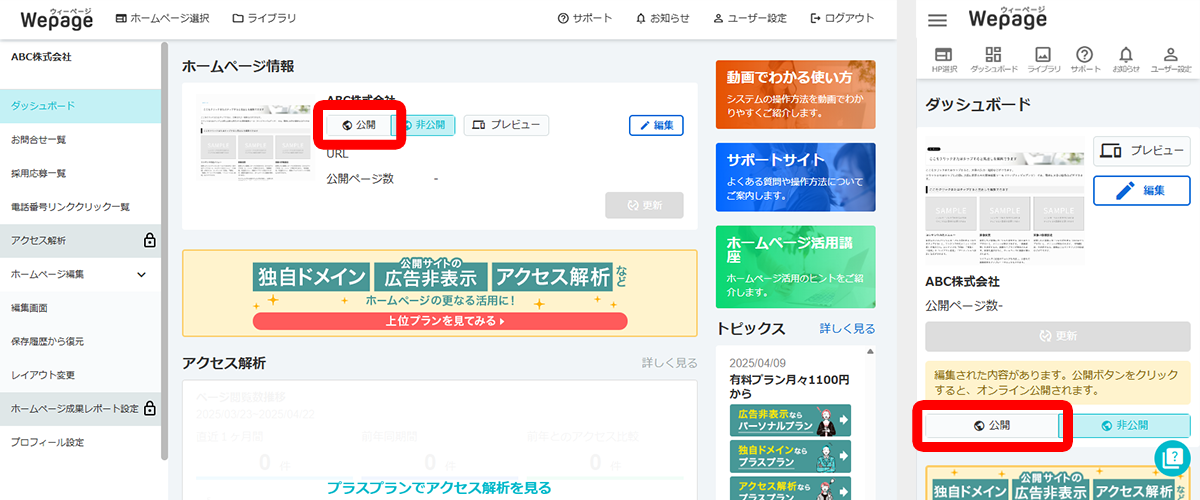Open the ダッシュボード grid icon in mobile toolbar
This screenshot has width=1200, height=500.
993,59
